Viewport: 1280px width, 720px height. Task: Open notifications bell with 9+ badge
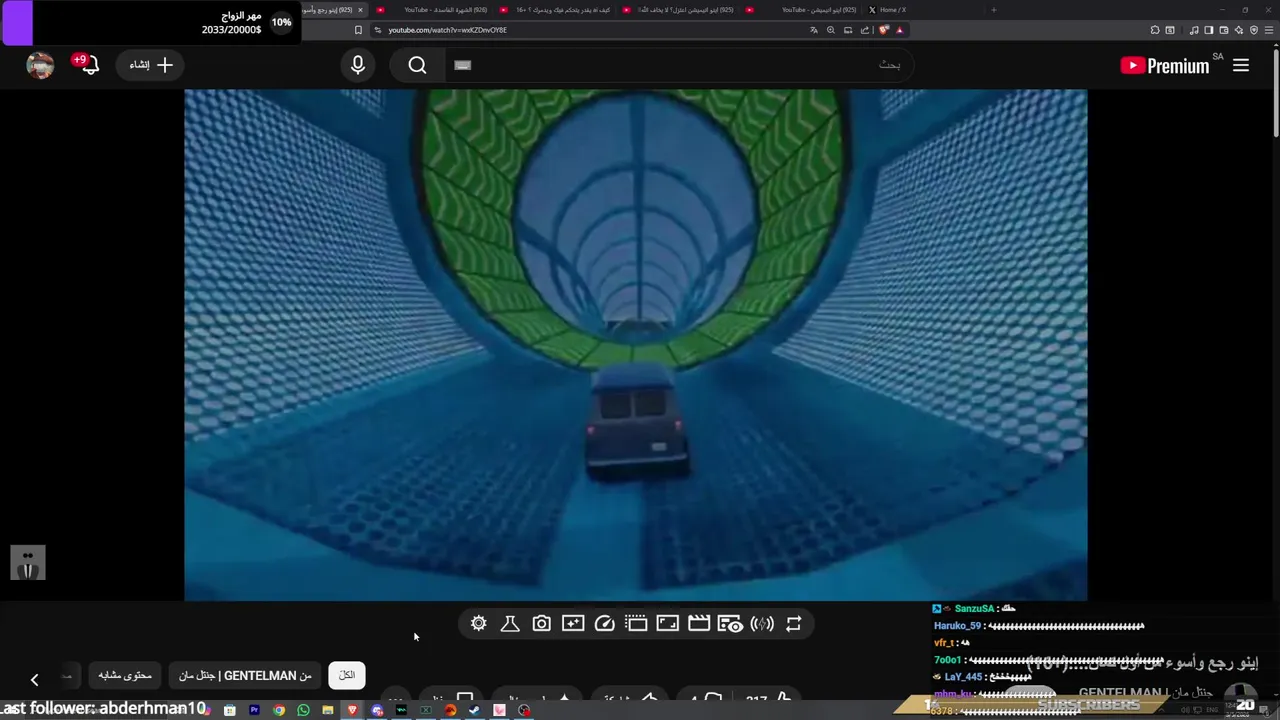tap(88, 65)
